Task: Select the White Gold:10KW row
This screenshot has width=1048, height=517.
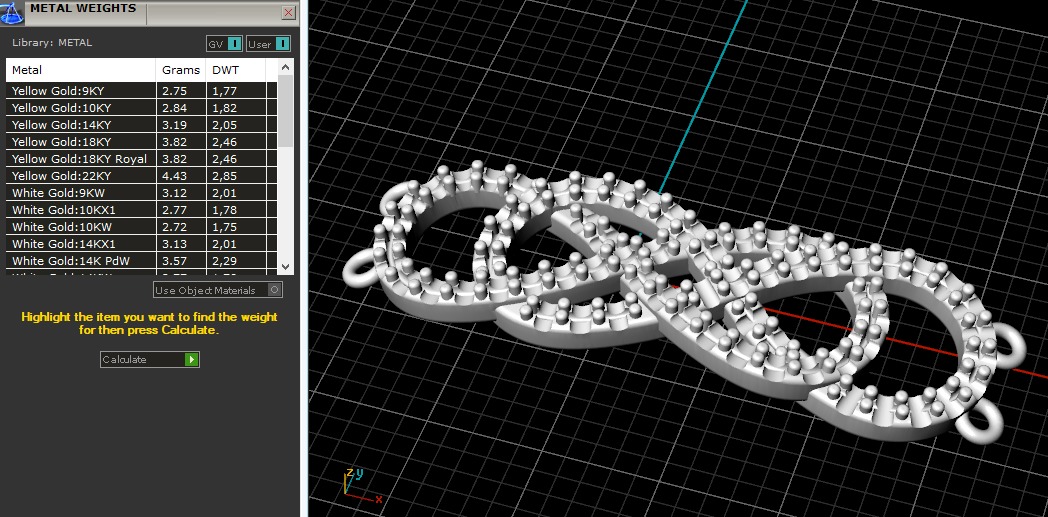Action: pyautogui.click(x=141, y=227)
